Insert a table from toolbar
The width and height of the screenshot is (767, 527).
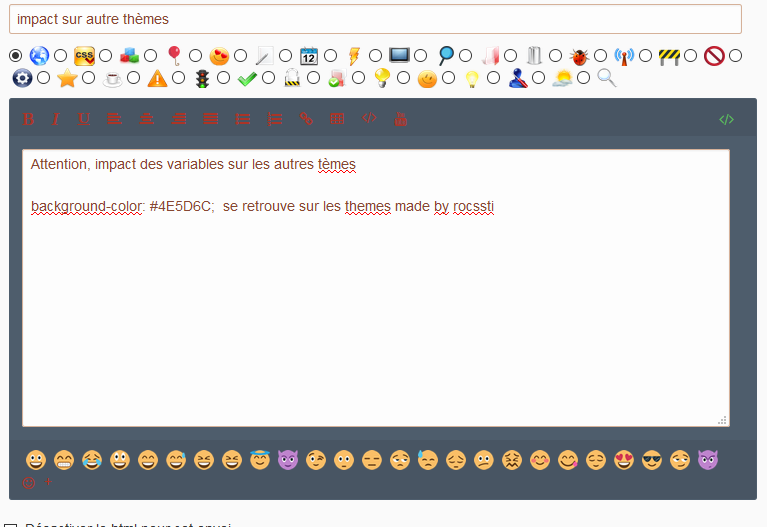pyautogui.click(x=337, y=119)
